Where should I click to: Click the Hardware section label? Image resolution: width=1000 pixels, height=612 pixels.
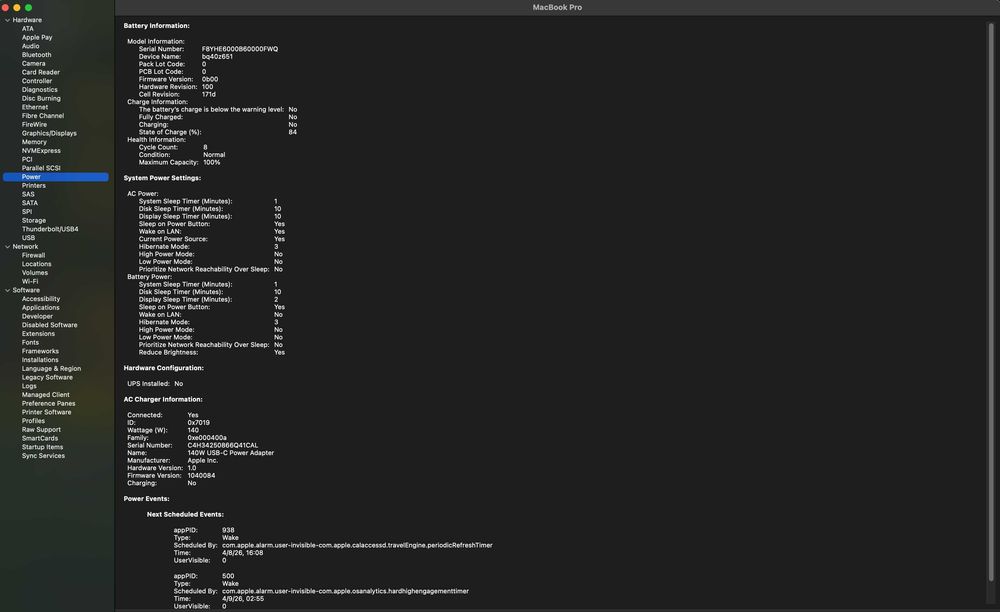pyautogui.click(x=27, y=20)
